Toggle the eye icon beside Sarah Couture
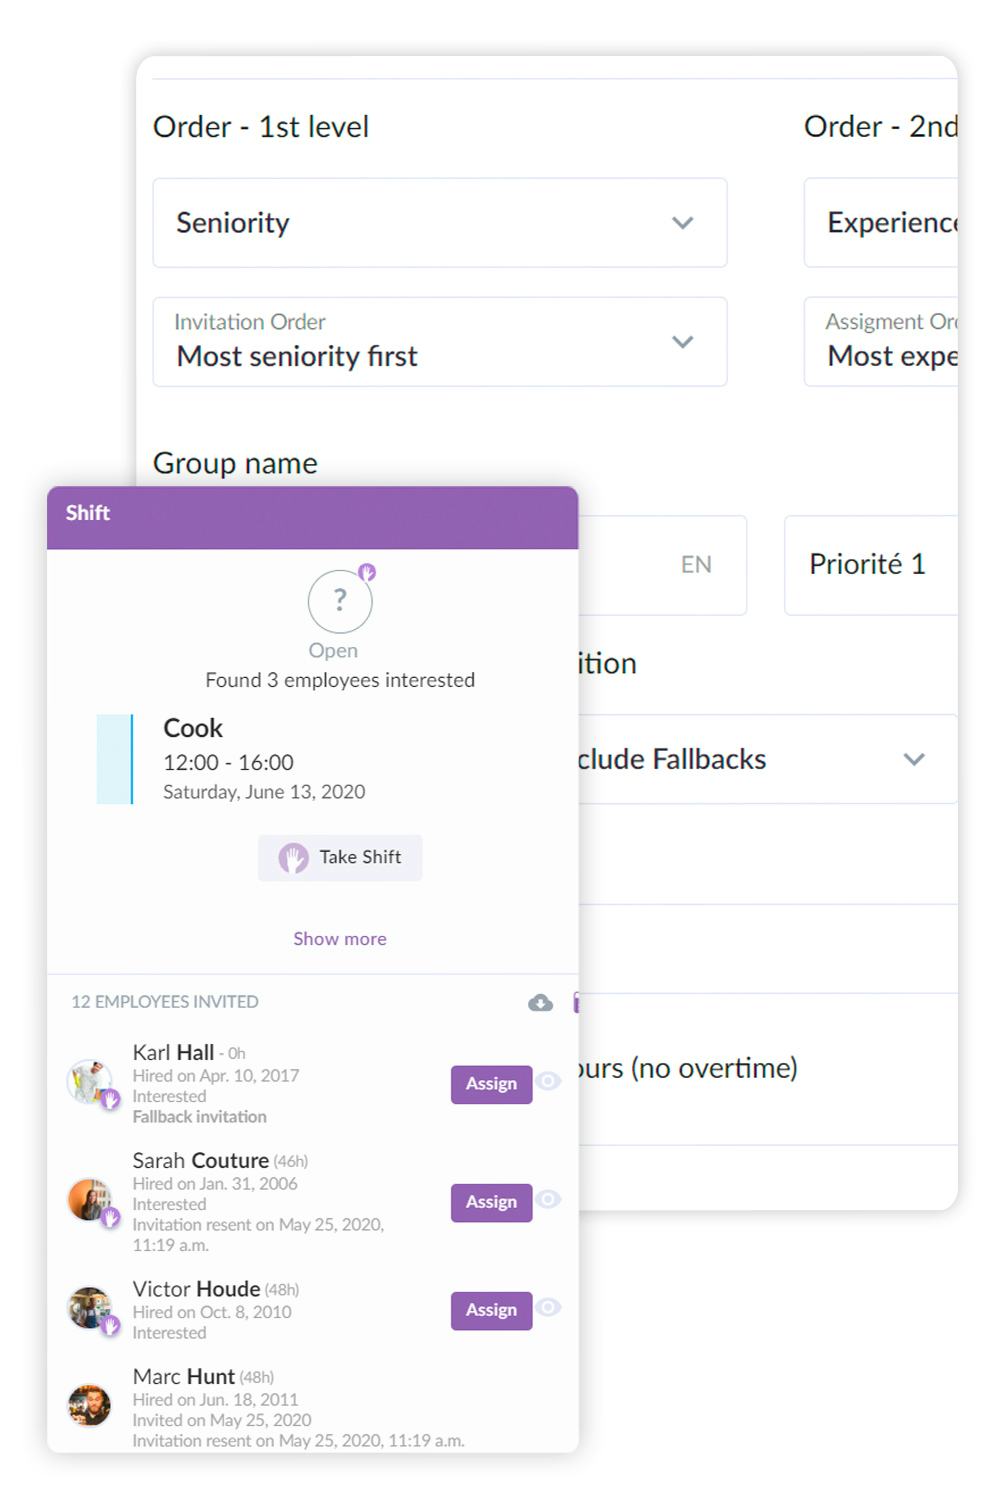 (x=548, y=1199)
